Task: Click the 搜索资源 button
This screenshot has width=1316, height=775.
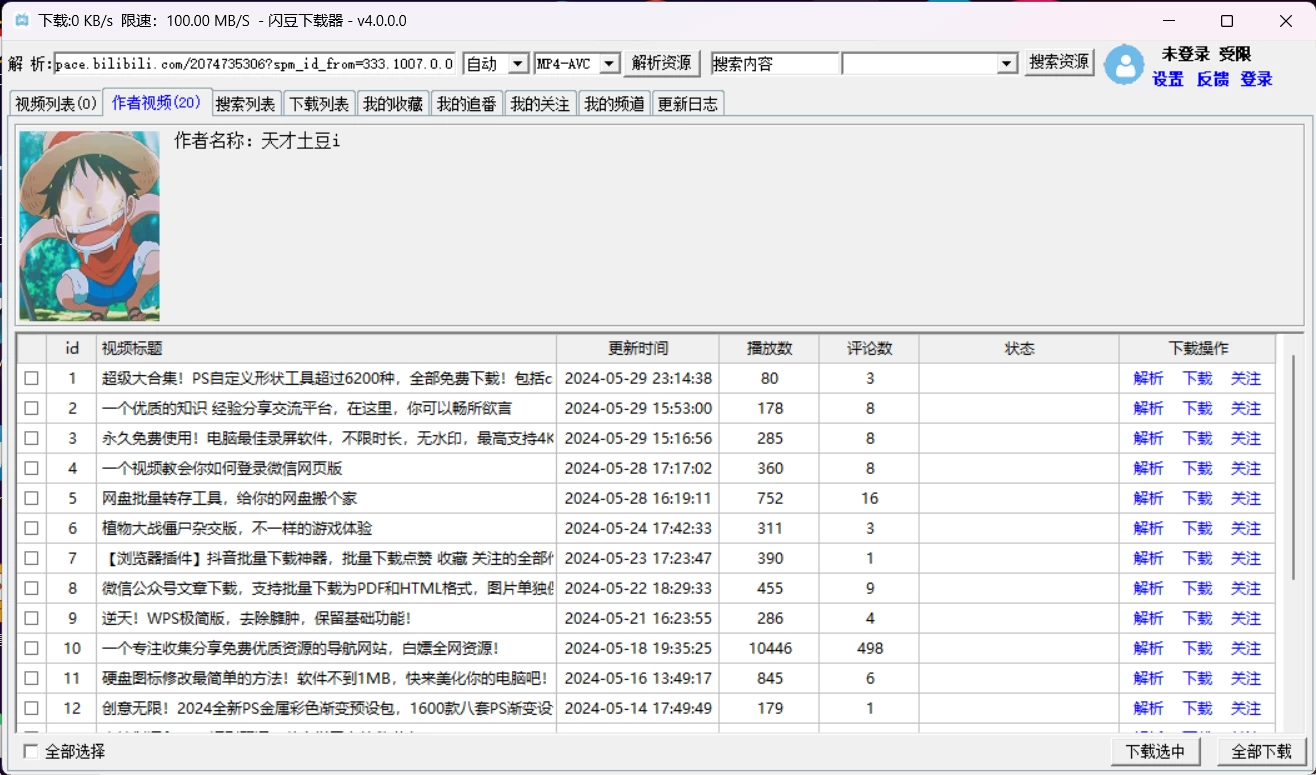Action: pyautogui.click(x=1060, y=62)
